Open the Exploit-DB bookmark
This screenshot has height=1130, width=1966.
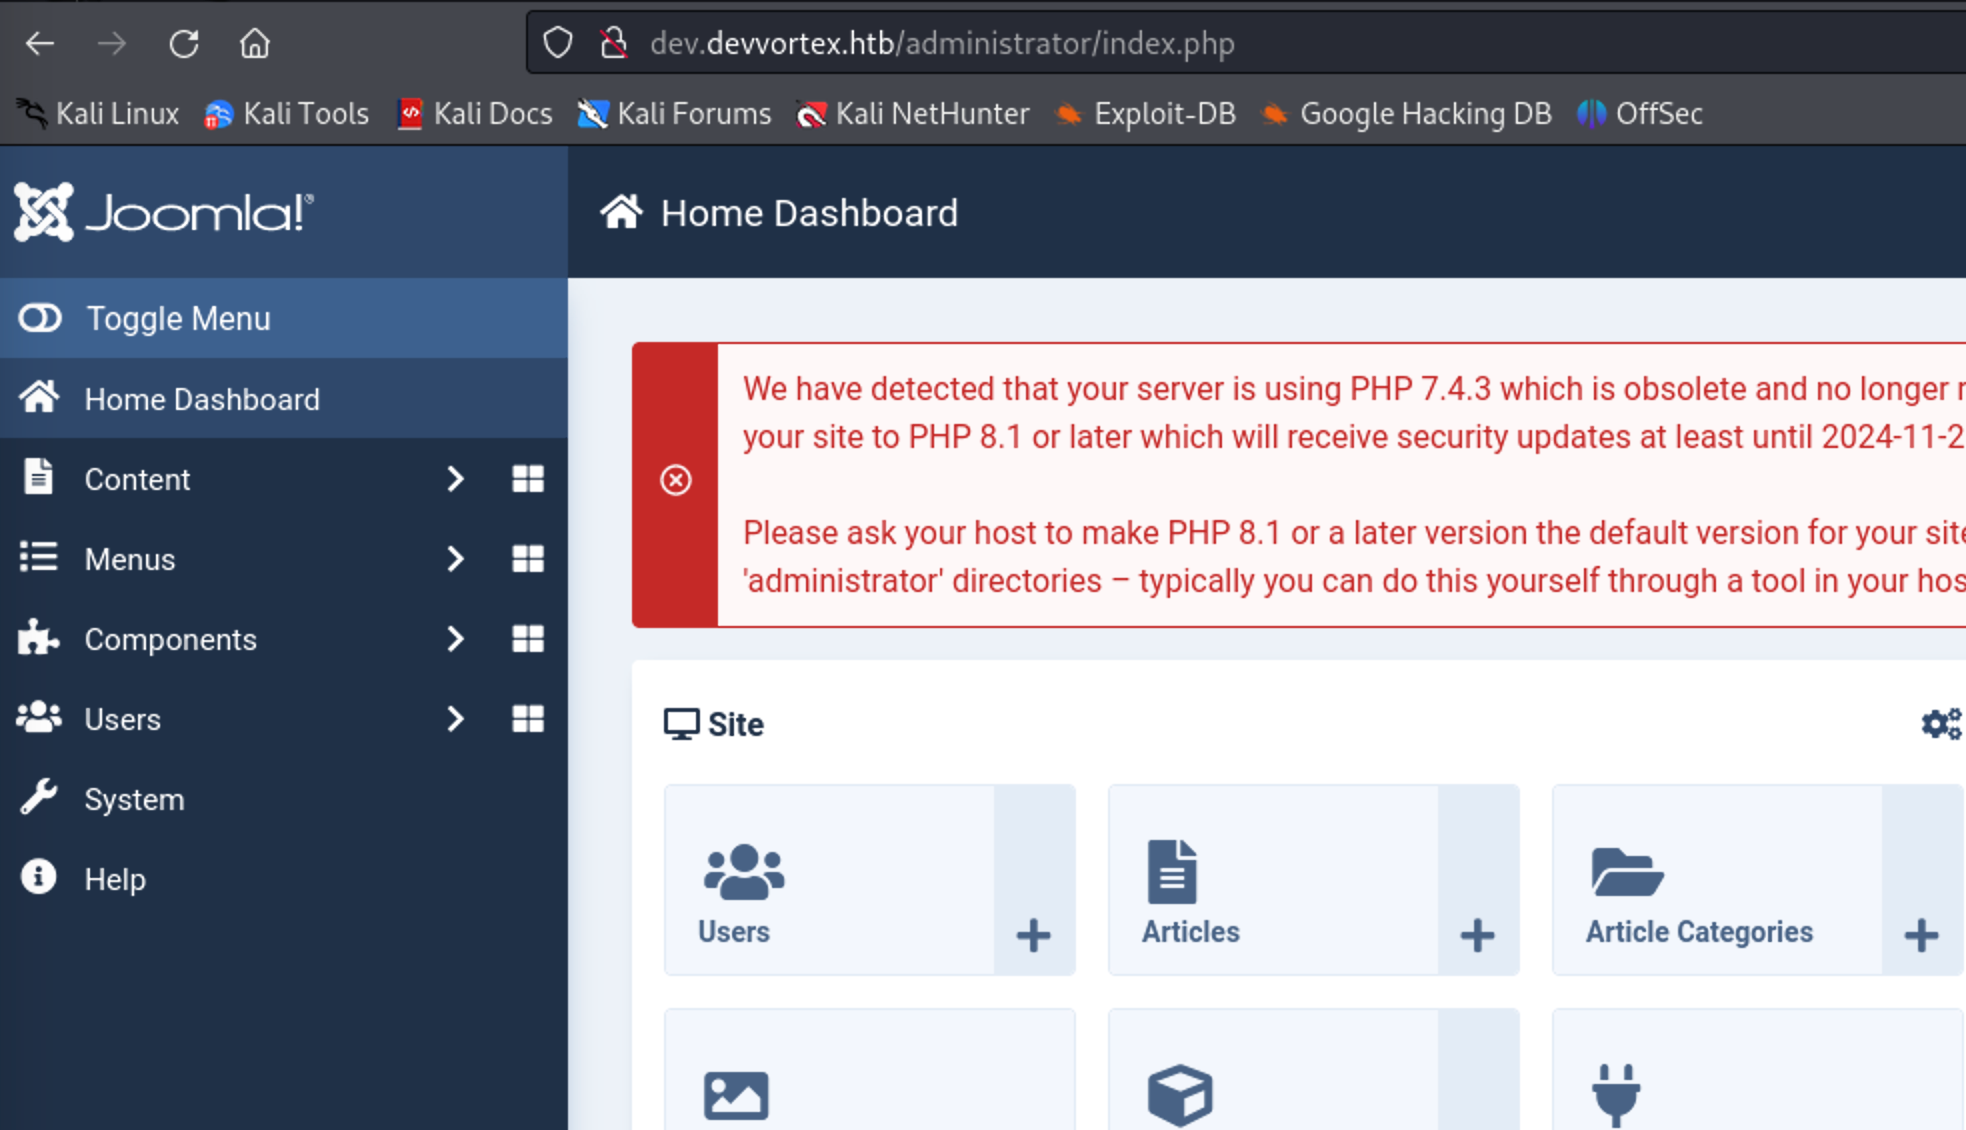[1146, 114]
